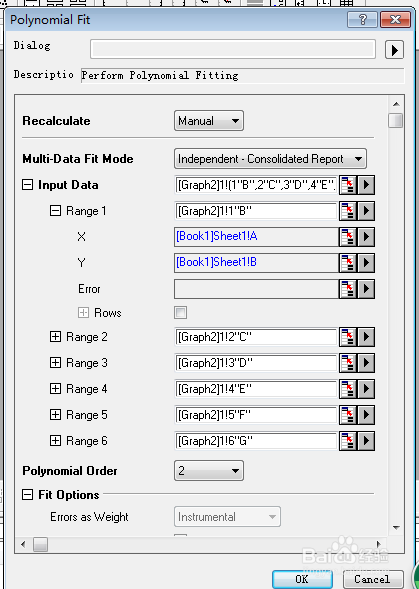
Task: Open the Range 3 flyout arrow
Action: [x=366, y=363]
